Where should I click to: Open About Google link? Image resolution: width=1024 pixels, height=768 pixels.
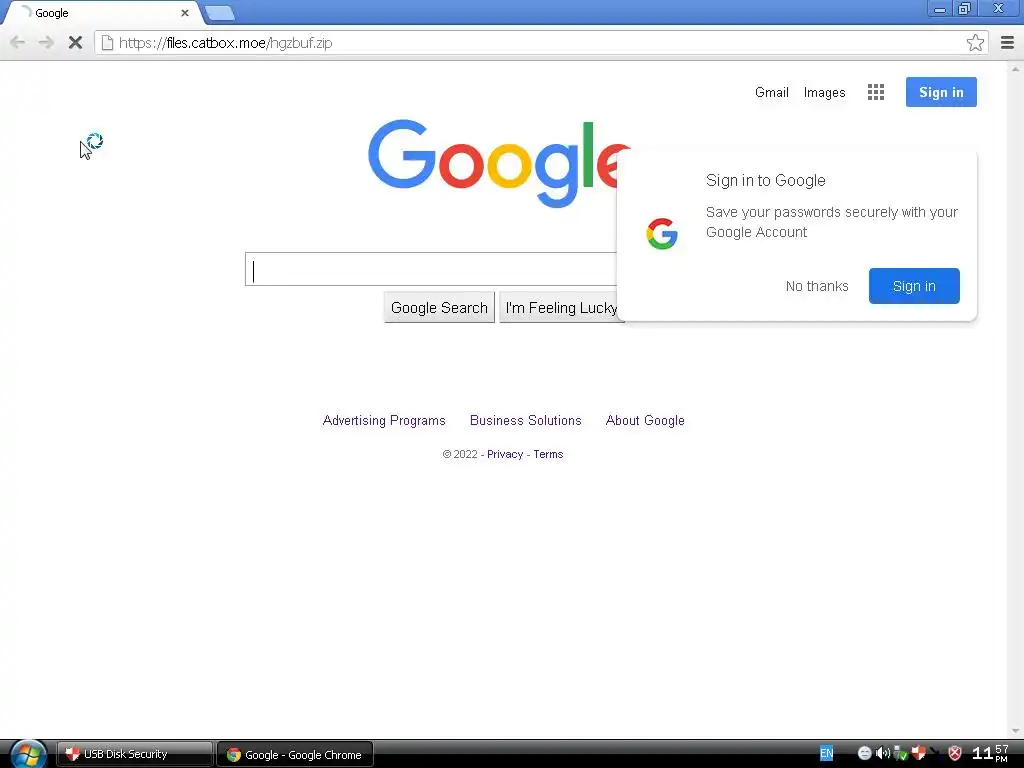click(645, 421)
